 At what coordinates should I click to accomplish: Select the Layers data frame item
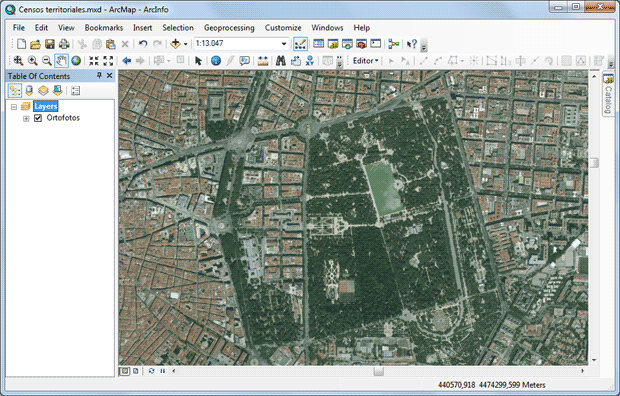(x=45, y=106)
